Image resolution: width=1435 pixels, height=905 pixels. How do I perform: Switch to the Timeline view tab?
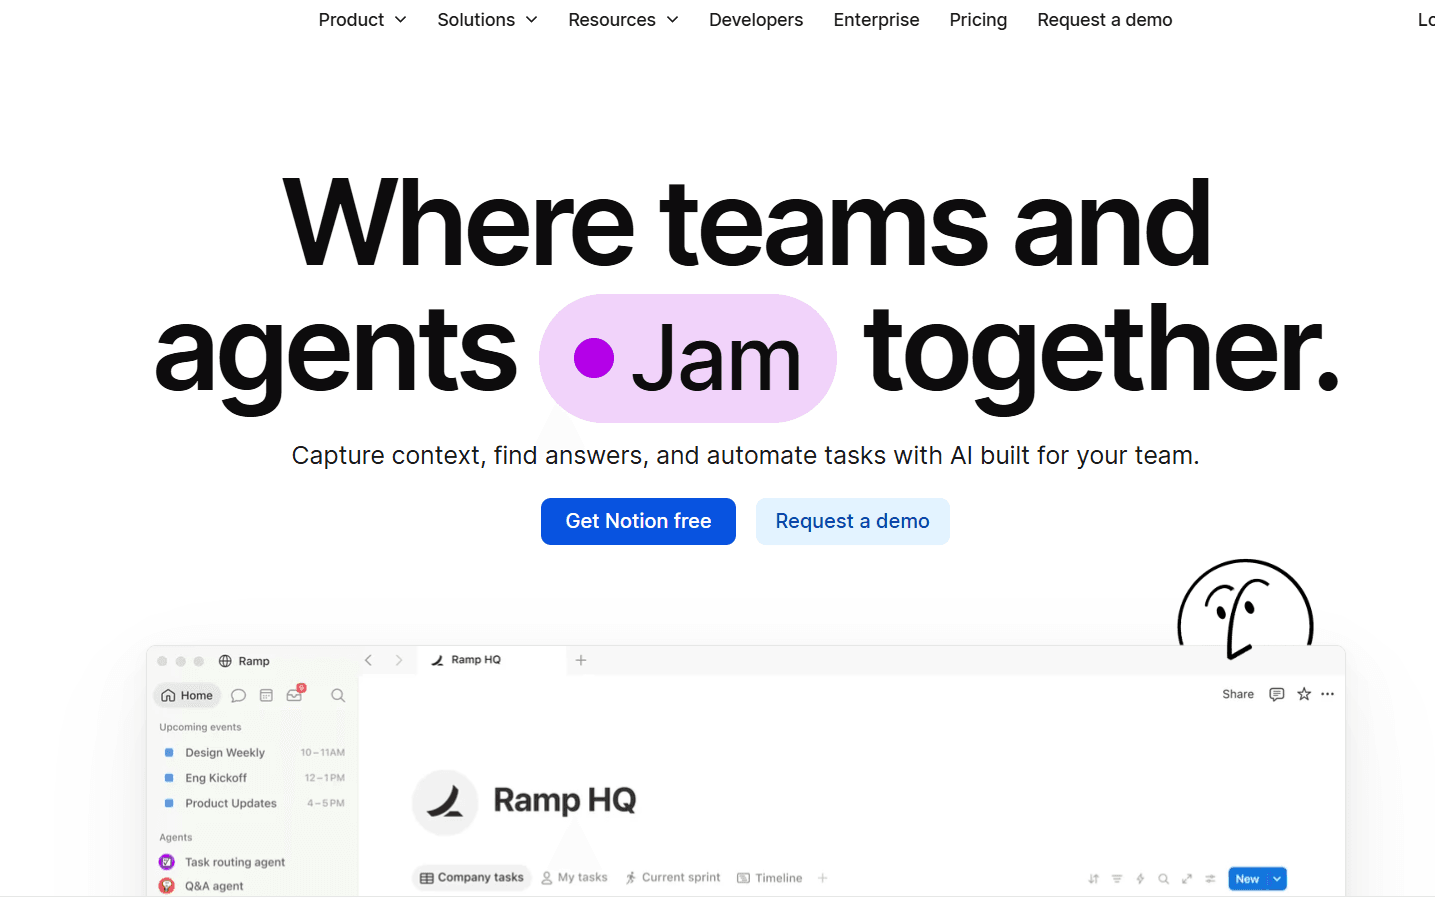[x=770, y=878]
